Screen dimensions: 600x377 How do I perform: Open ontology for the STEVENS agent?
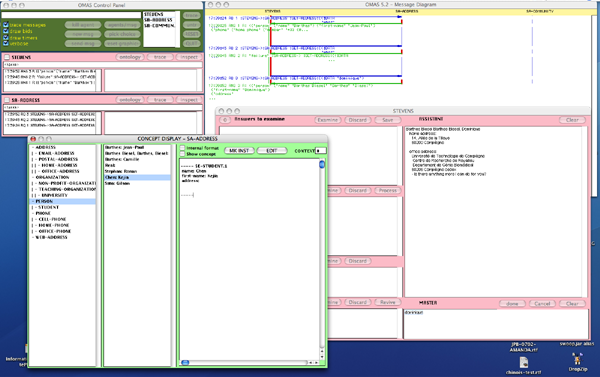[x=130, y=57]
